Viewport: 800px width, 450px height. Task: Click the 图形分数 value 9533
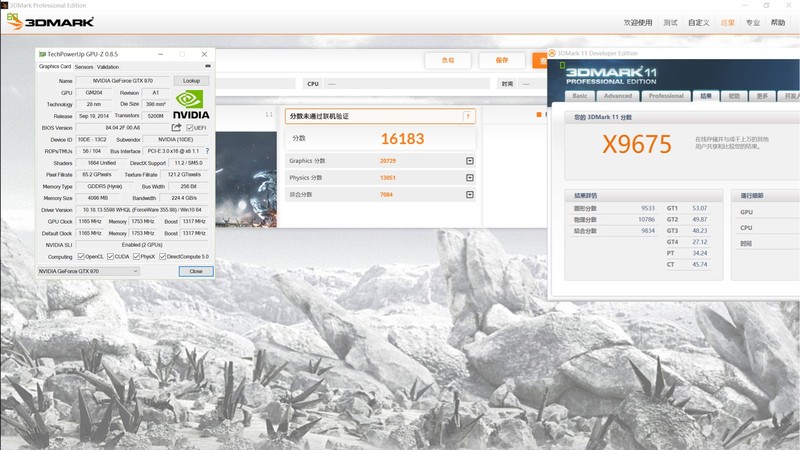click(648, 208)
